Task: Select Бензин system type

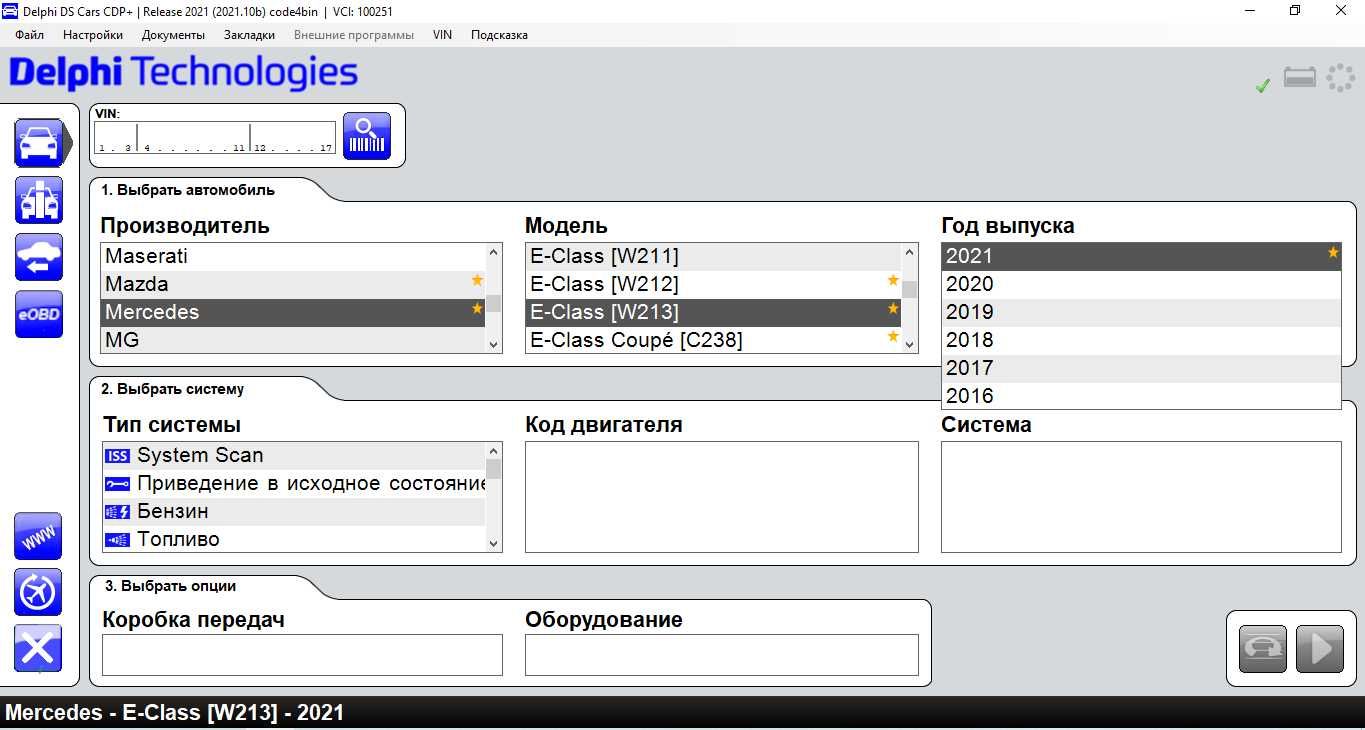Action: click(x=293, y=511)
